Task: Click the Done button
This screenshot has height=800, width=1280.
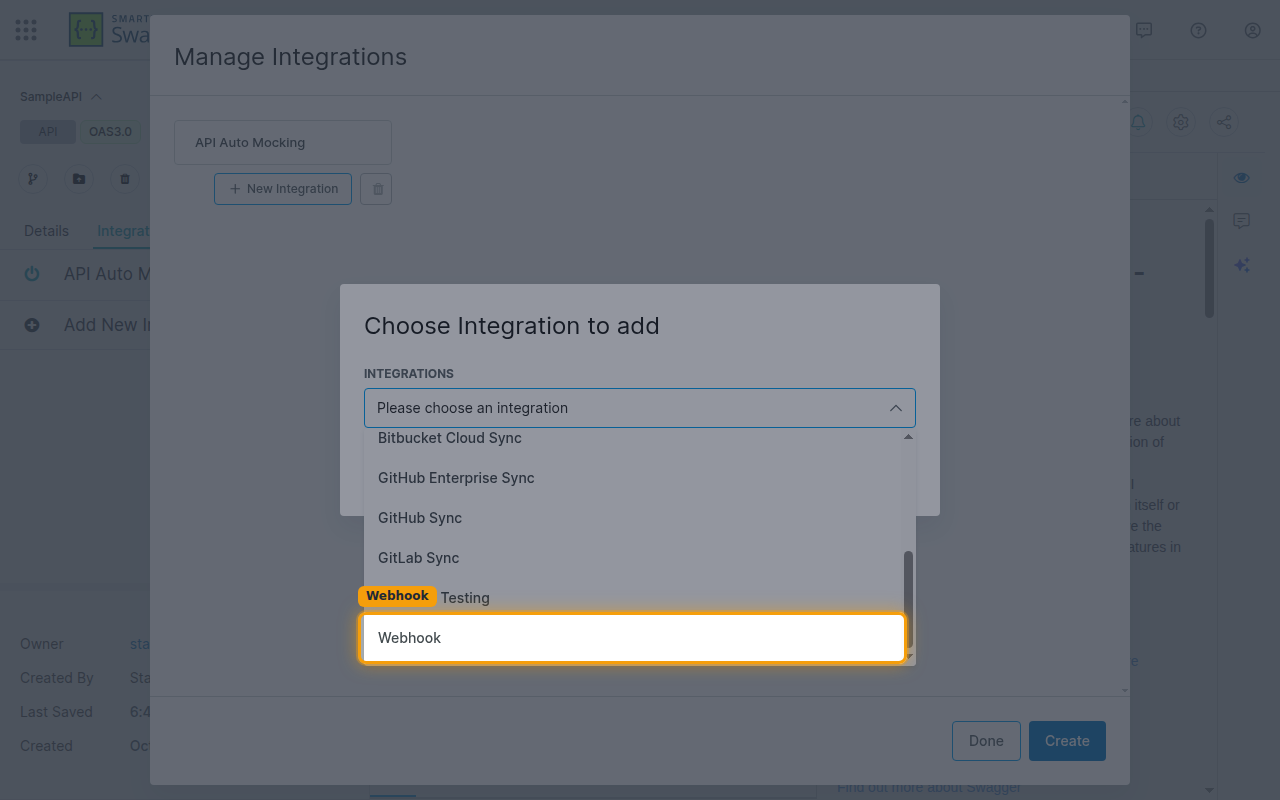Action: tap(986, 741)
